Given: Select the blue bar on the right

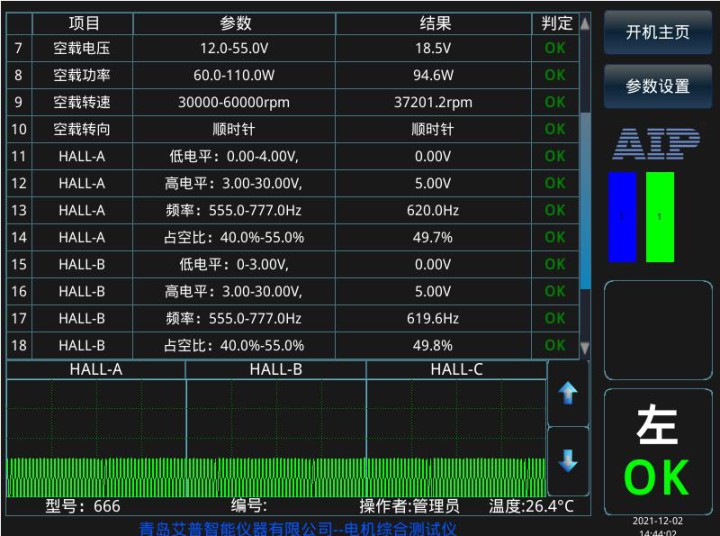Looking at the screenshot, I should [623, 217].
